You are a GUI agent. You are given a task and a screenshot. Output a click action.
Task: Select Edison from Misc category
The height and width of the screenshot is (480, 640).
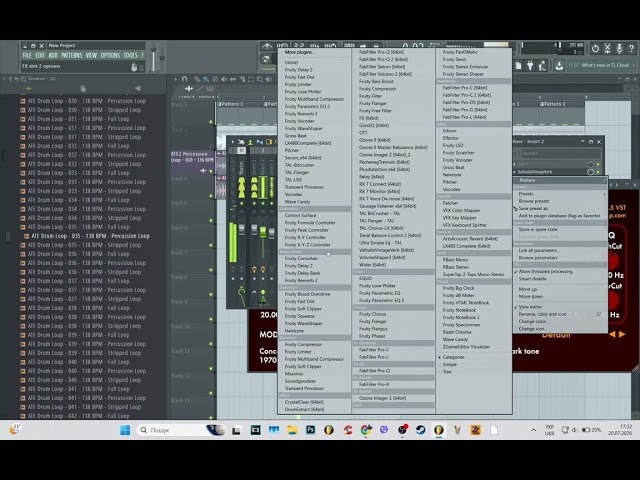click(449, 131)
